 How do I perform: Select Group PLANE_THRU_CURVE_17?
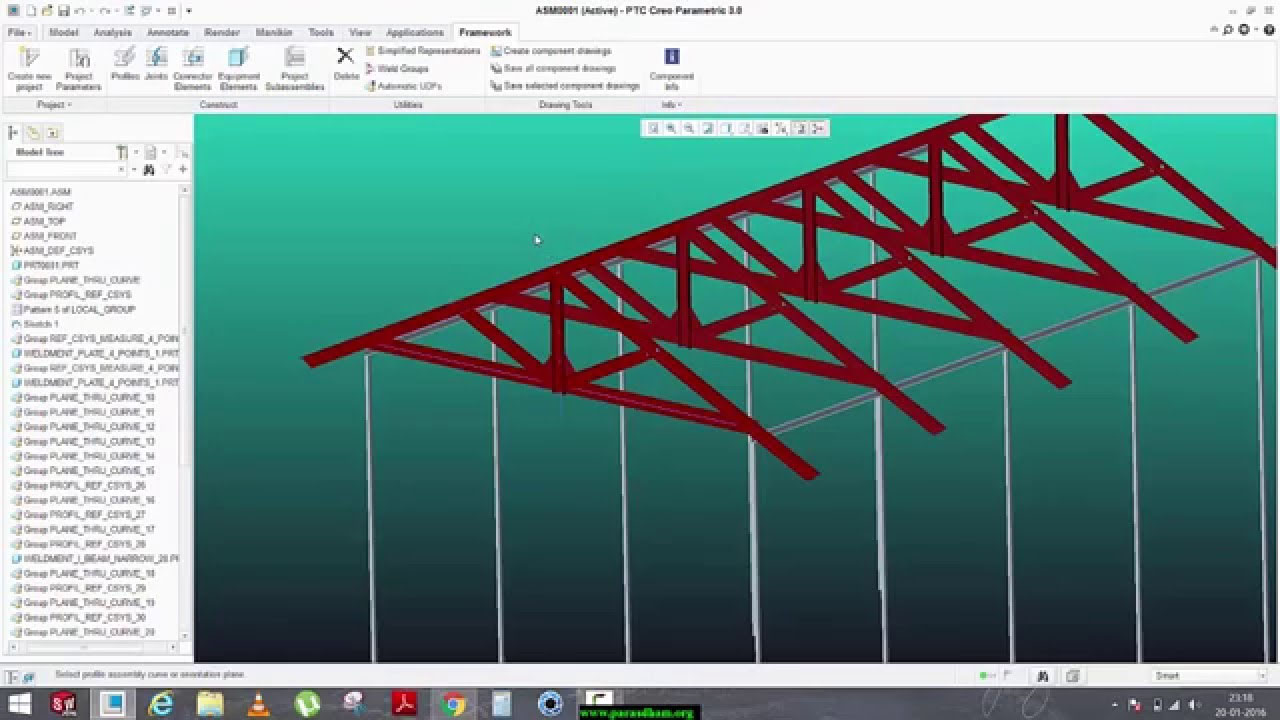(x=83, y=530)
